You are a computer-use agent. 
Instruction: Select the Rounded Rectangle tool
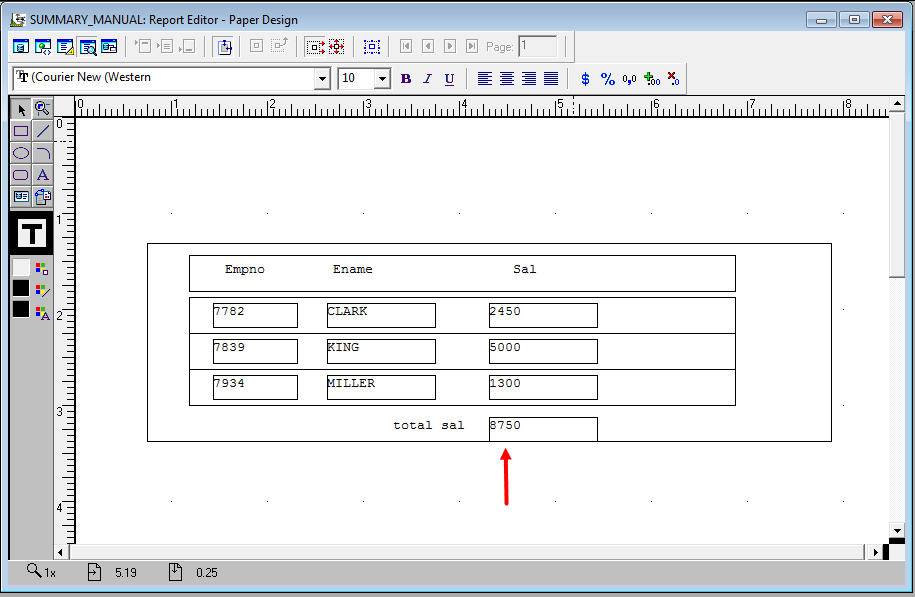click(21, 175)
